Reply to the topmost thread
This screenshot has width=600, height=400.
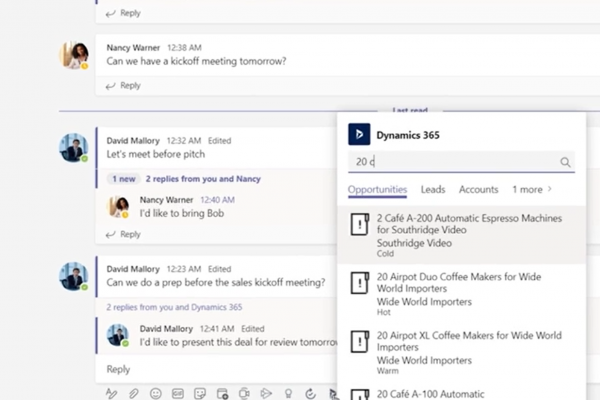(x=124, y=13)
